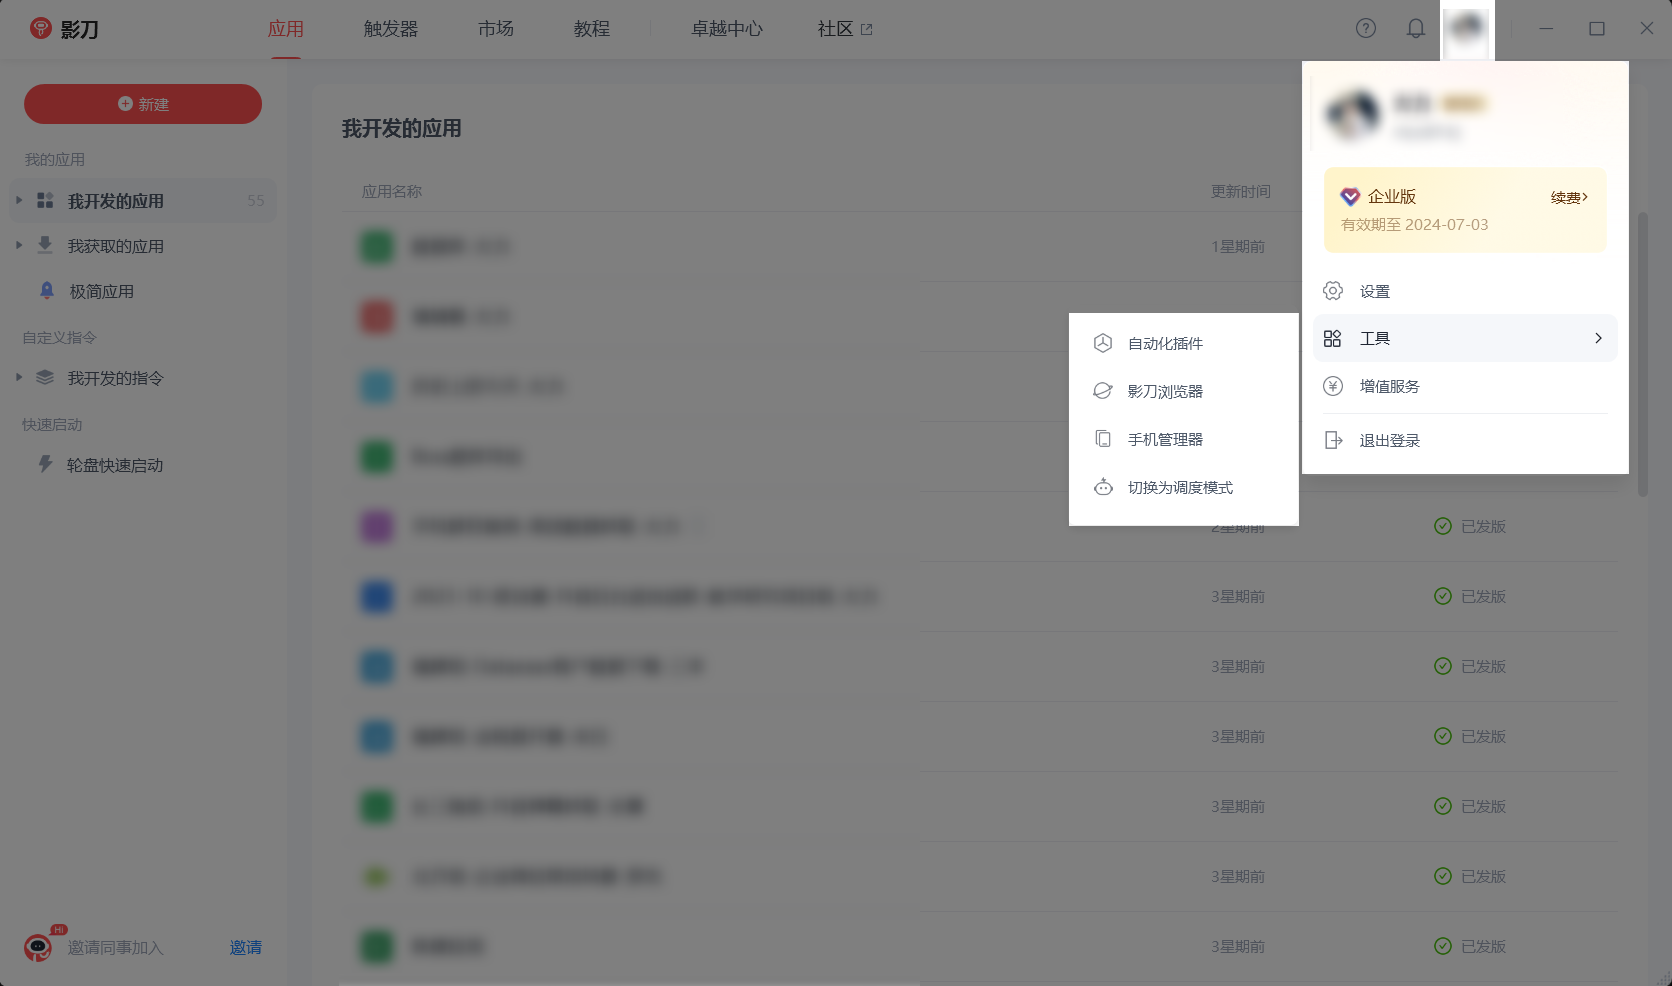The width and height of the screenshot is (1672, 986).
Task: Click the robot assistant icon bottom left
Action: pyautogui.click(x=37, y=947)
